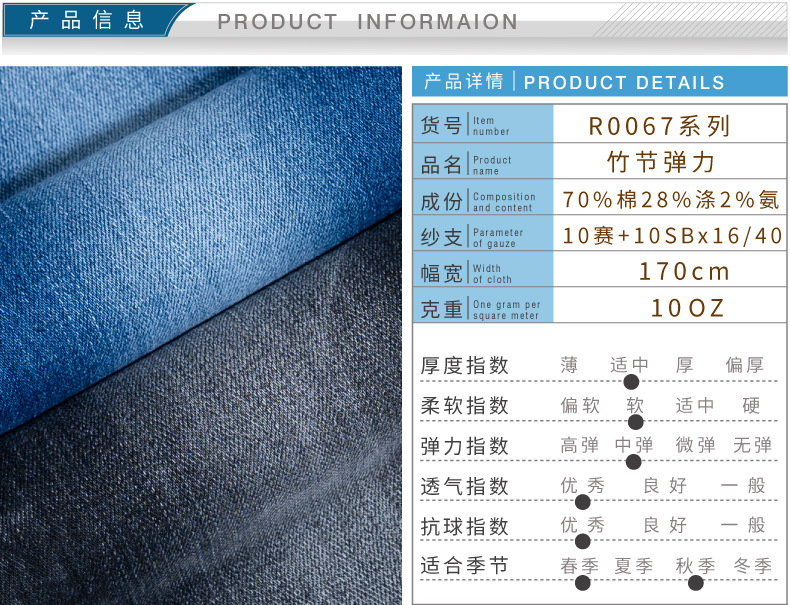Click the 170cm width value

pyautogui.click(x=684, y=272)
